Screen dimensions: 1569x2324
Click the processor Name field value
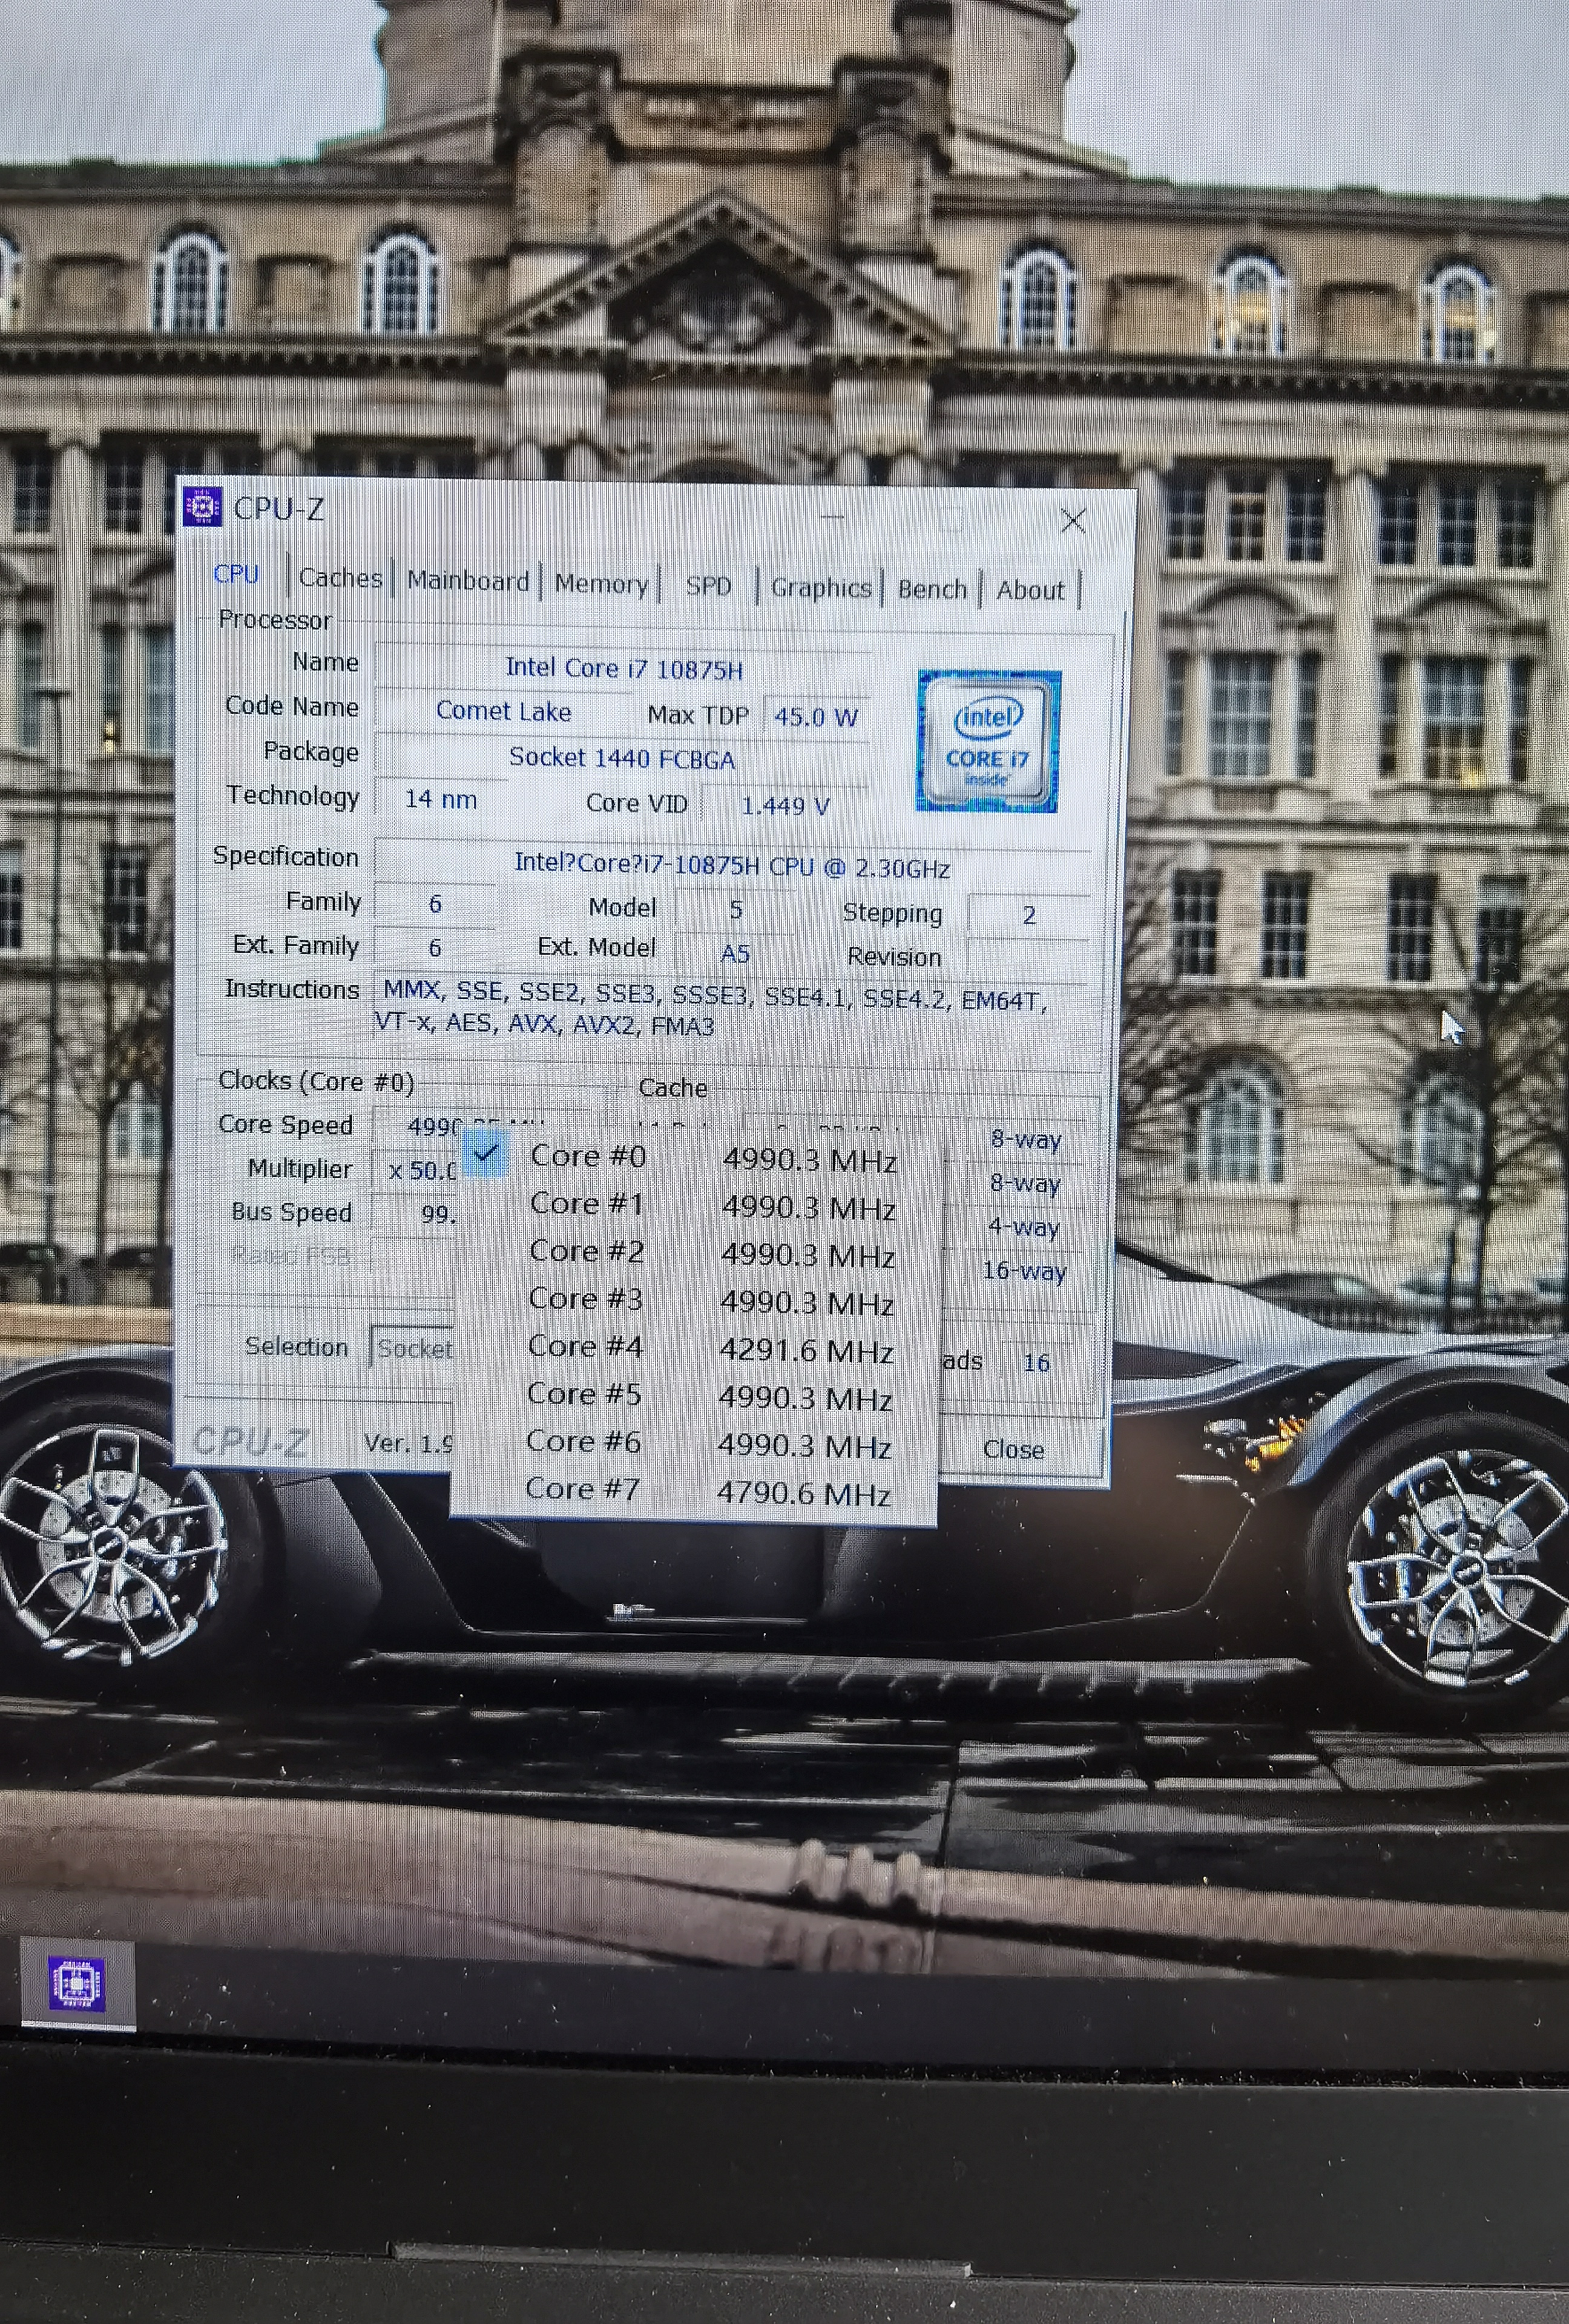click(x=623, y=668)
